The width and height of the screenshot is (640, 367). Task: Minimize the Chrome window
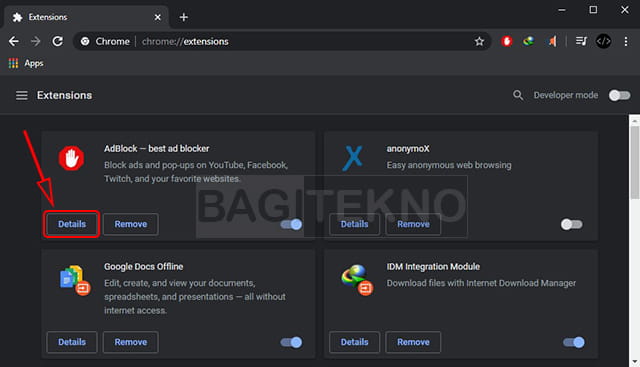click(562, 10)
